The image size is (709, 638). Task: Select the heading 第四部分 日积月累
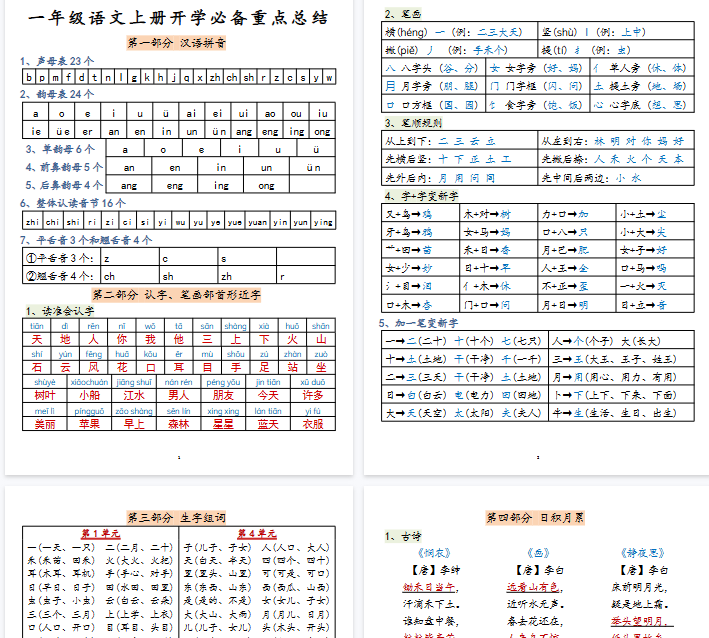tap(535, 517)
